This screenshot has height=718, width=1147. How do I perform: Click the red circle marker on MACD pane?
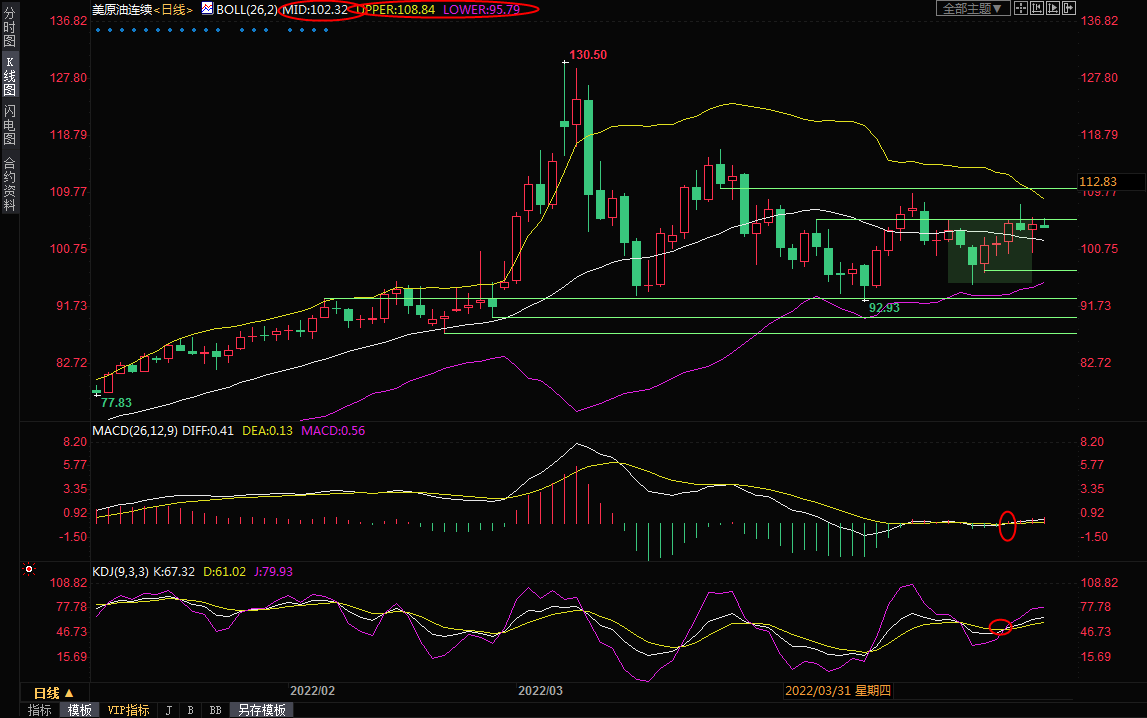1007,525
